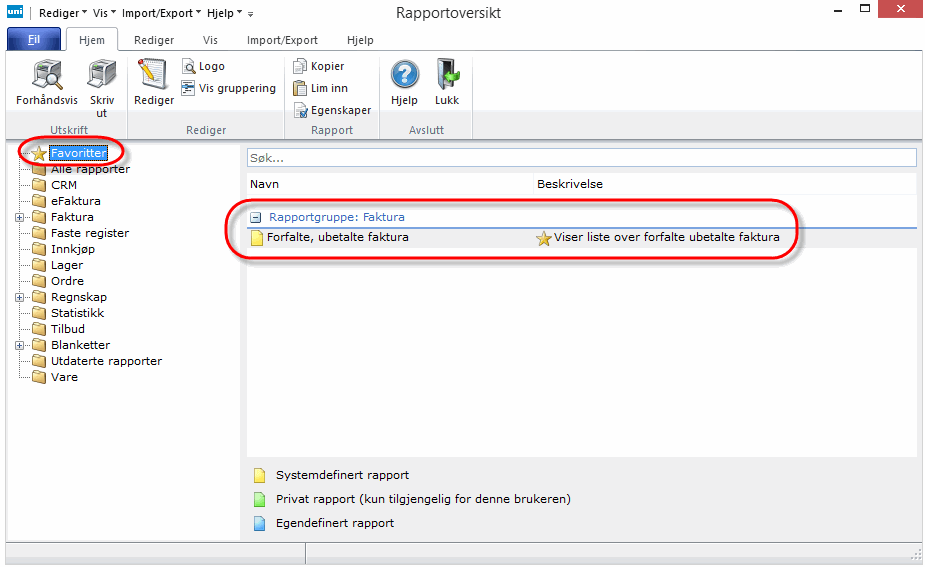Image resolution: width=925 pixels, height=567 pixels.
Task: Open the Logo tool in ribbon
Action: pos(189,66)
